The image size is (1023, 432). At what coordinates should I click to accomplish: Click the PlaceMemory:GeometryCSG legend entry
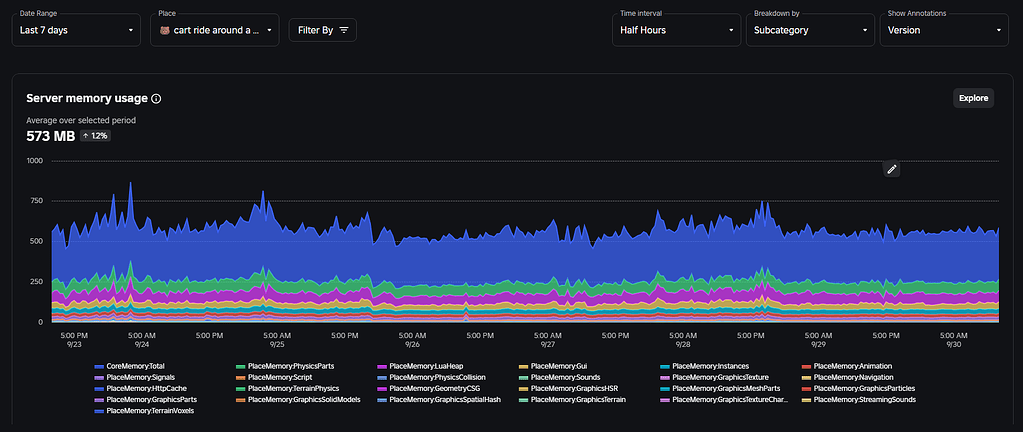pyautogui.click(x=430, y=388)
